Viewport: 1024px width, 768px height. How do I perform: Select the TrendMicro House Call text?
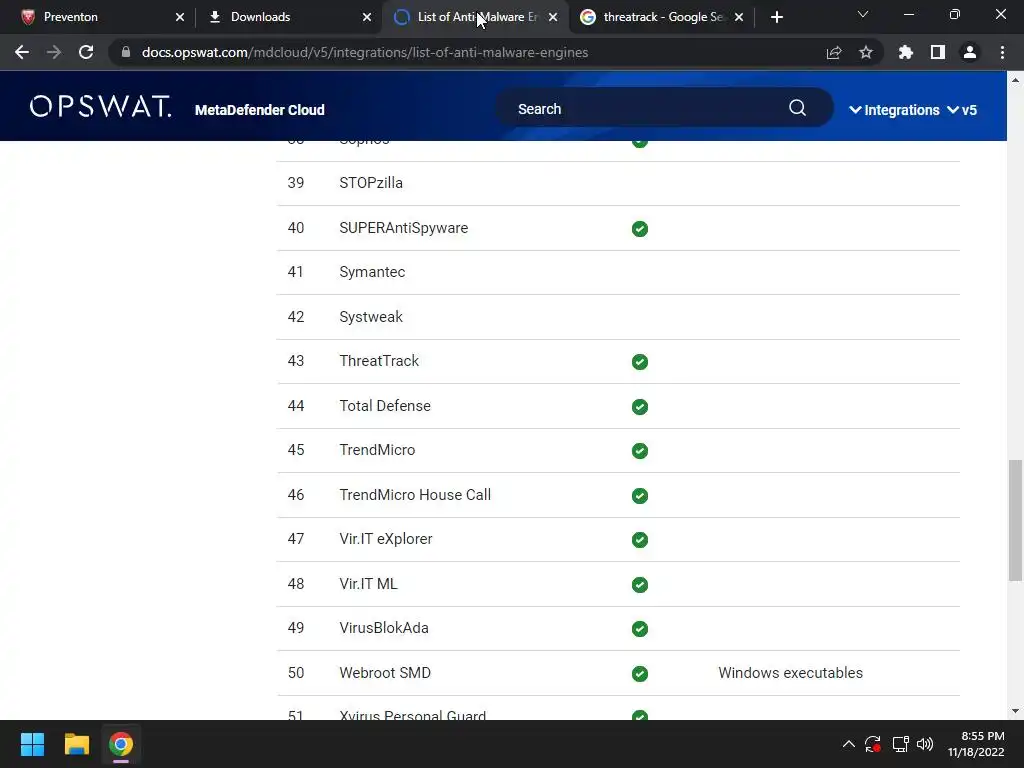pos(415,494)
